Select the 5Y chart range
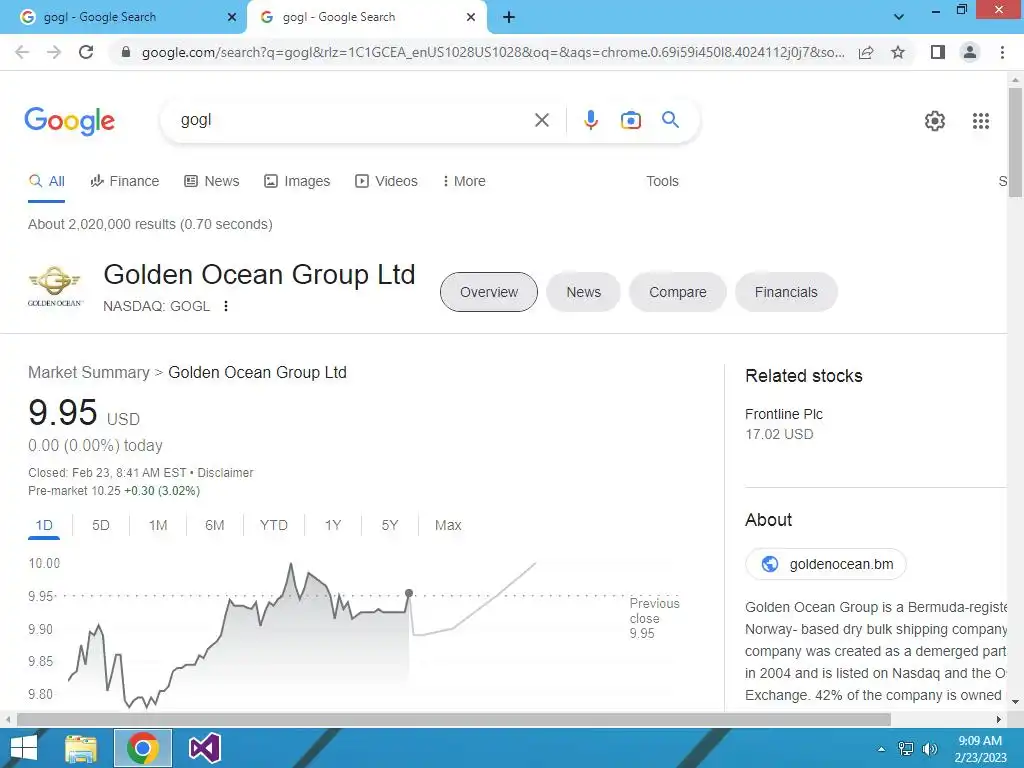Screen dimensions: 1024x768 click(x=390, y=525)
